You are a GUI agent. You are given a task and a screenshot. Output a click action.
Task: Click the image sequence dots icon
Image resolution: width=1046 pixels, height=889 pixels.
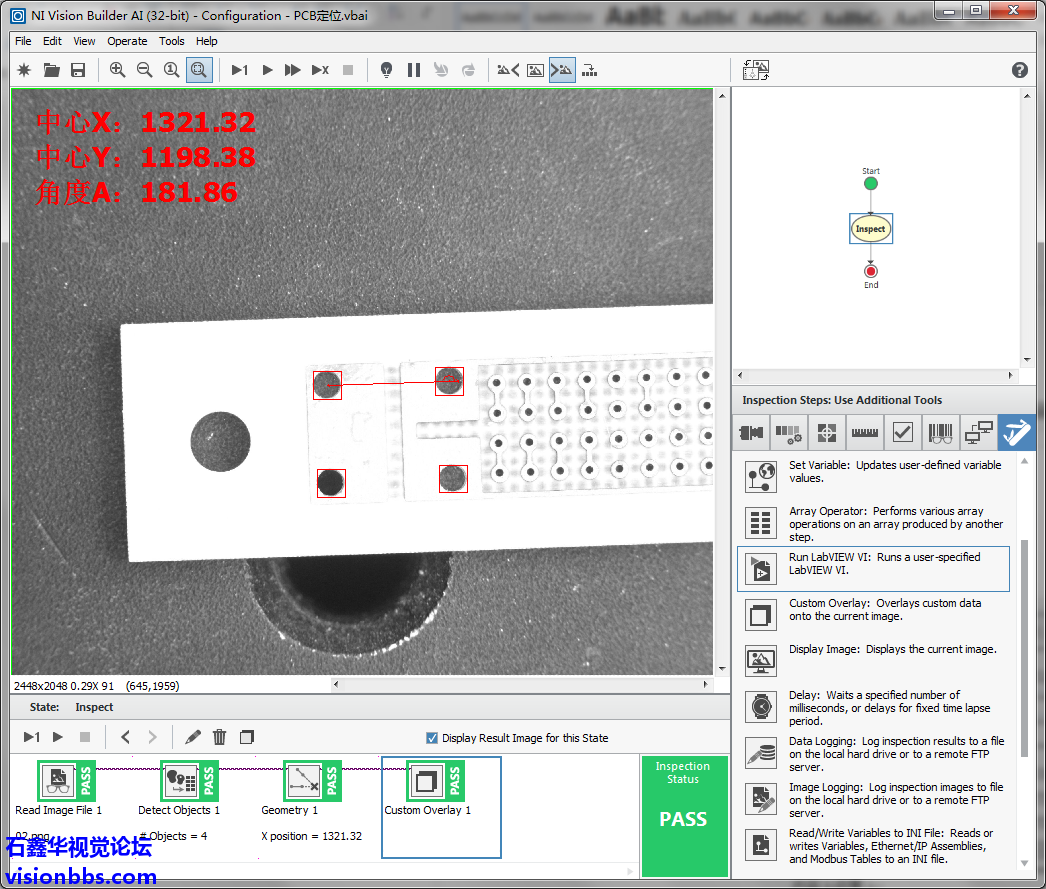(590, 70)
